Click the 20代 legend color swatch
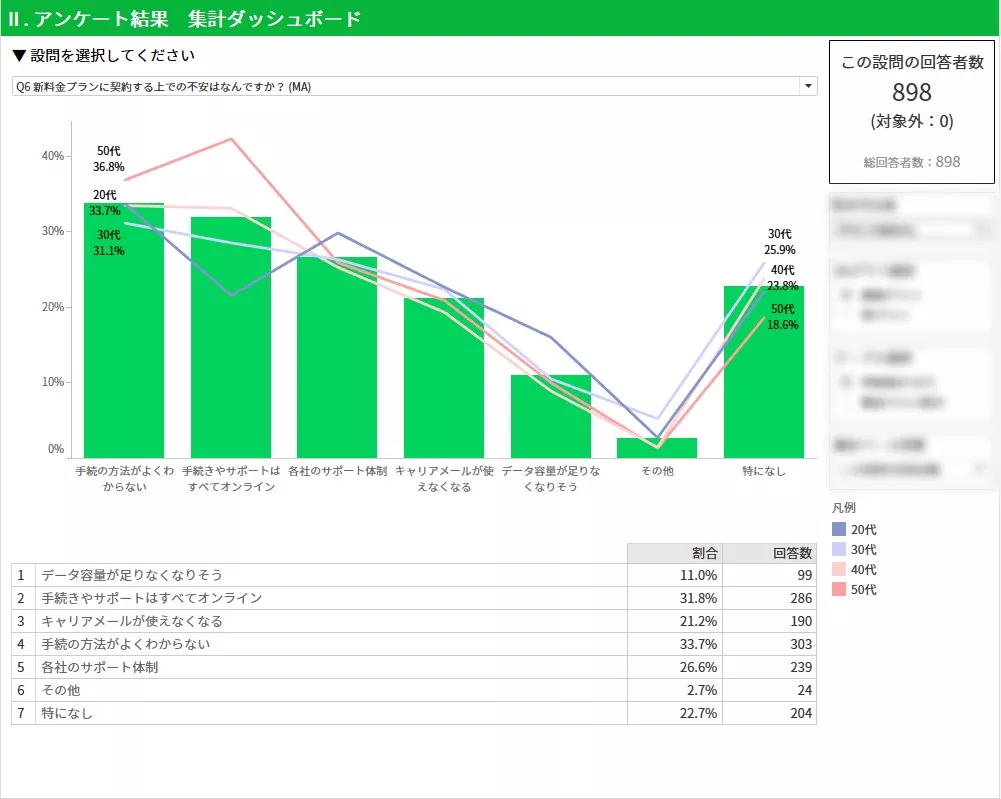Screen dimensions: 1001x799 pyautogui.click(x=838, y=530)
